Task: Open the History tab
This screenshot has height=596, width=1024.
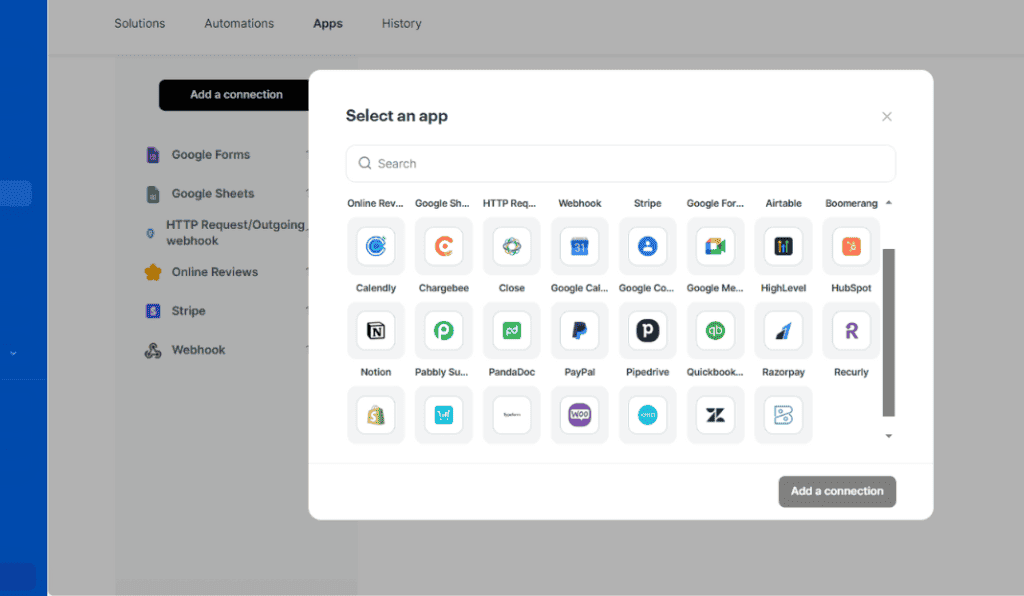Action: tap(401, 23)
